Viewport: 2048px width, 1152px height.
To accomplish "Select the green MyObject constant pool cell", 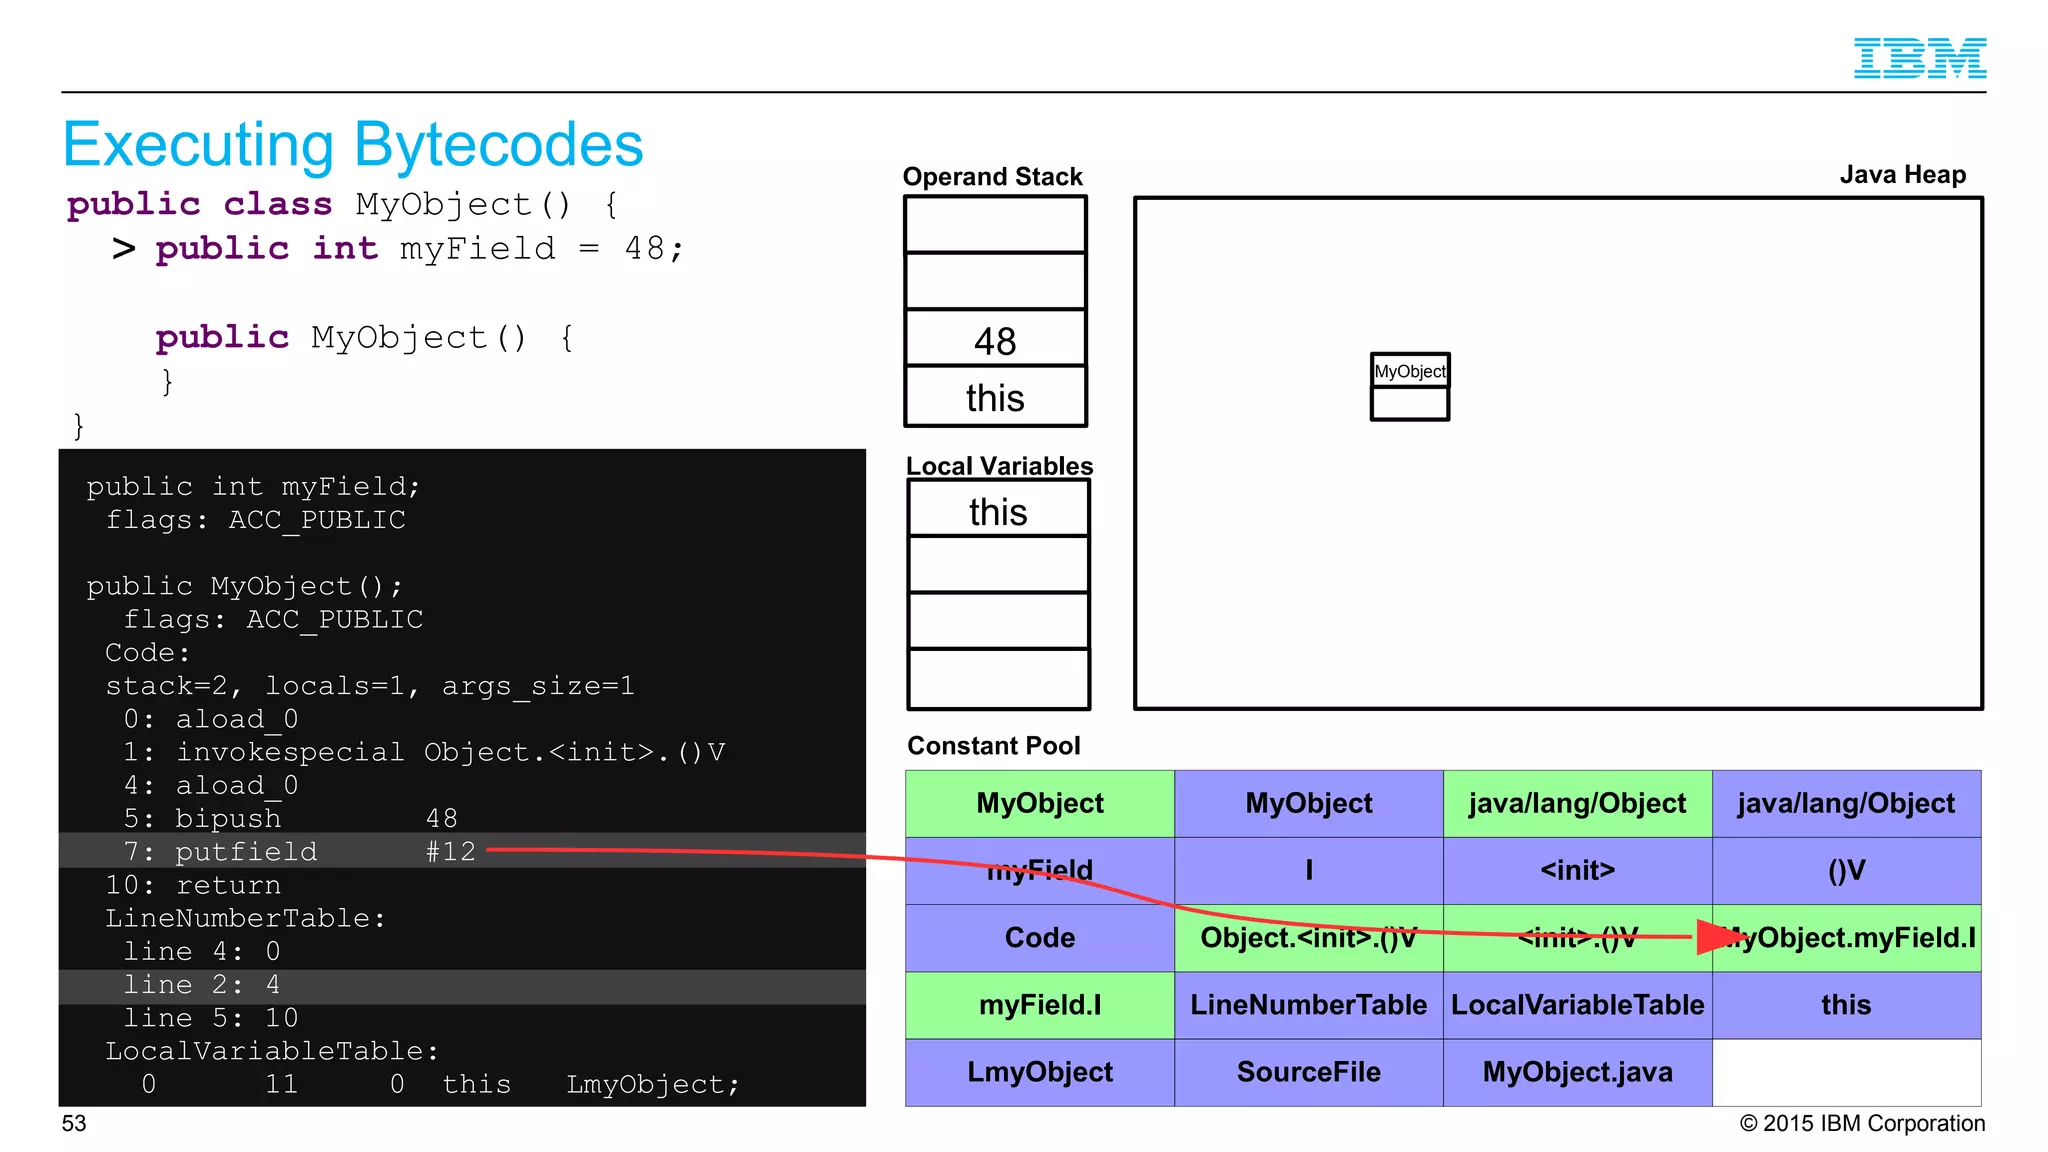I will point(1040,804).
